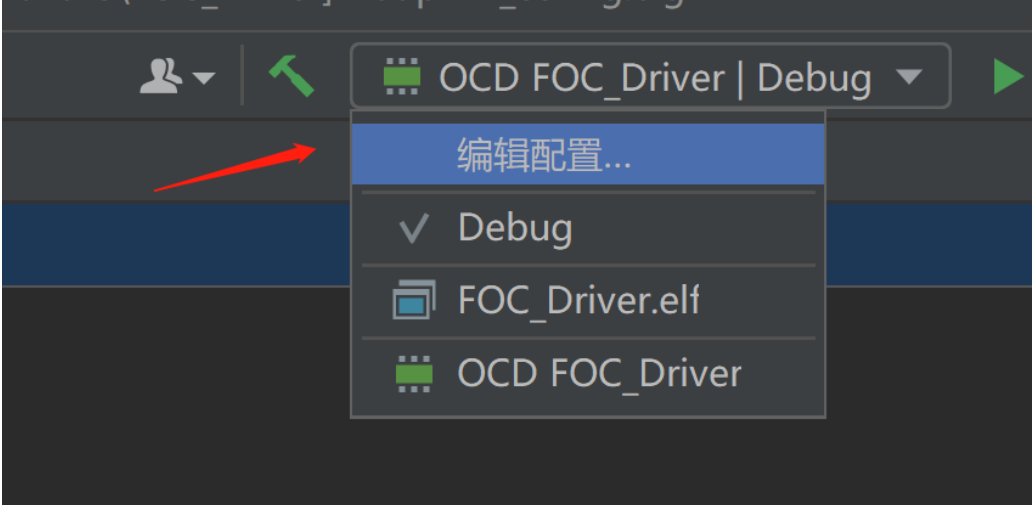Click the partially visible title text at top
Image resolution: width=1032 pixels, height=505 pixels.
(x=342, y=5)
